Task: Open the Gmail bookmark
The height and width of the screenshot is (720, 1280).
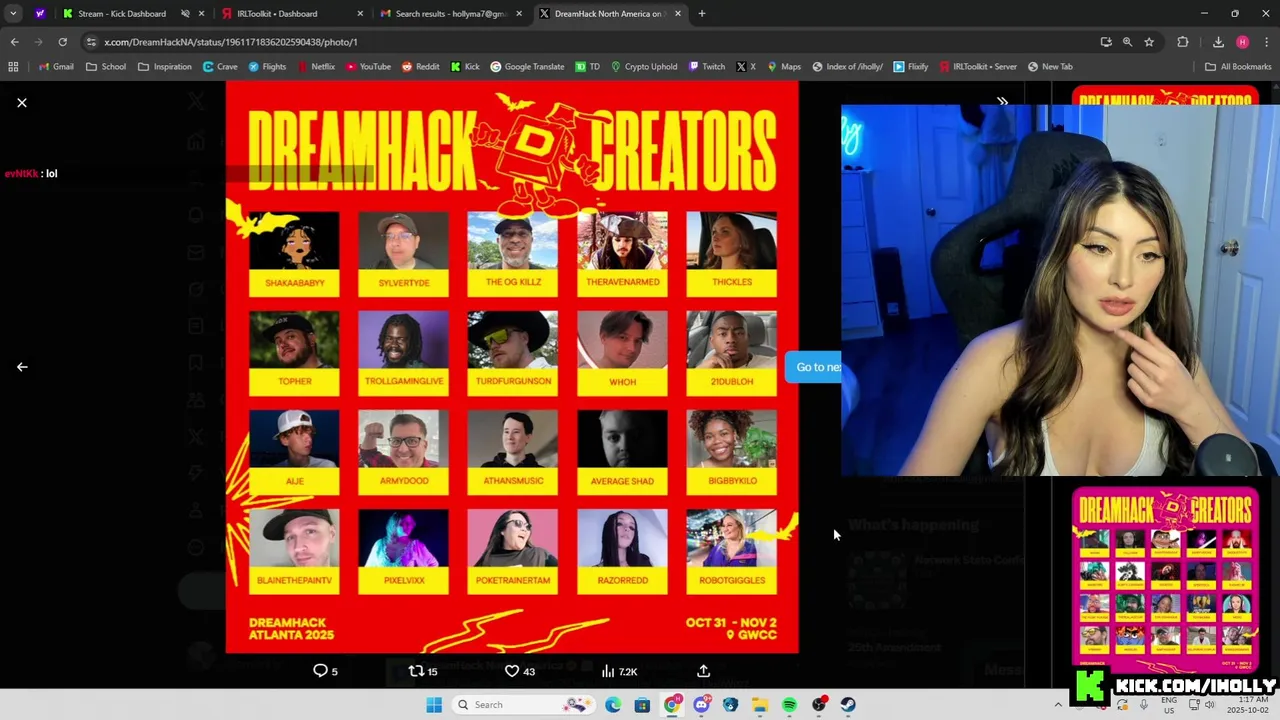Action: (56, 67)
